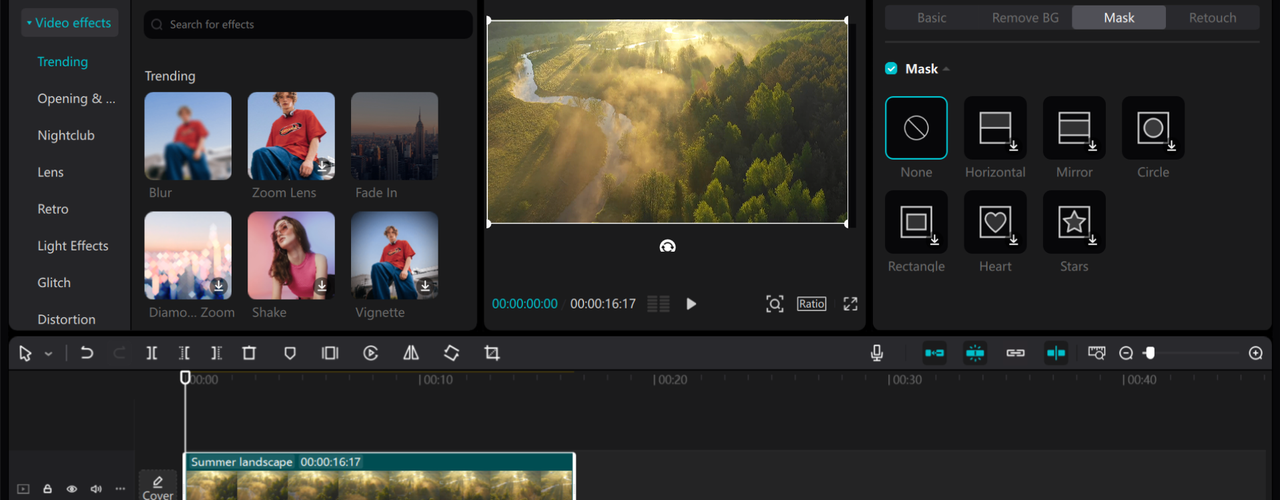The height and width of the screenshot is (500, 1280).
Task: Undo the last action
Action: tap(87, 353)
